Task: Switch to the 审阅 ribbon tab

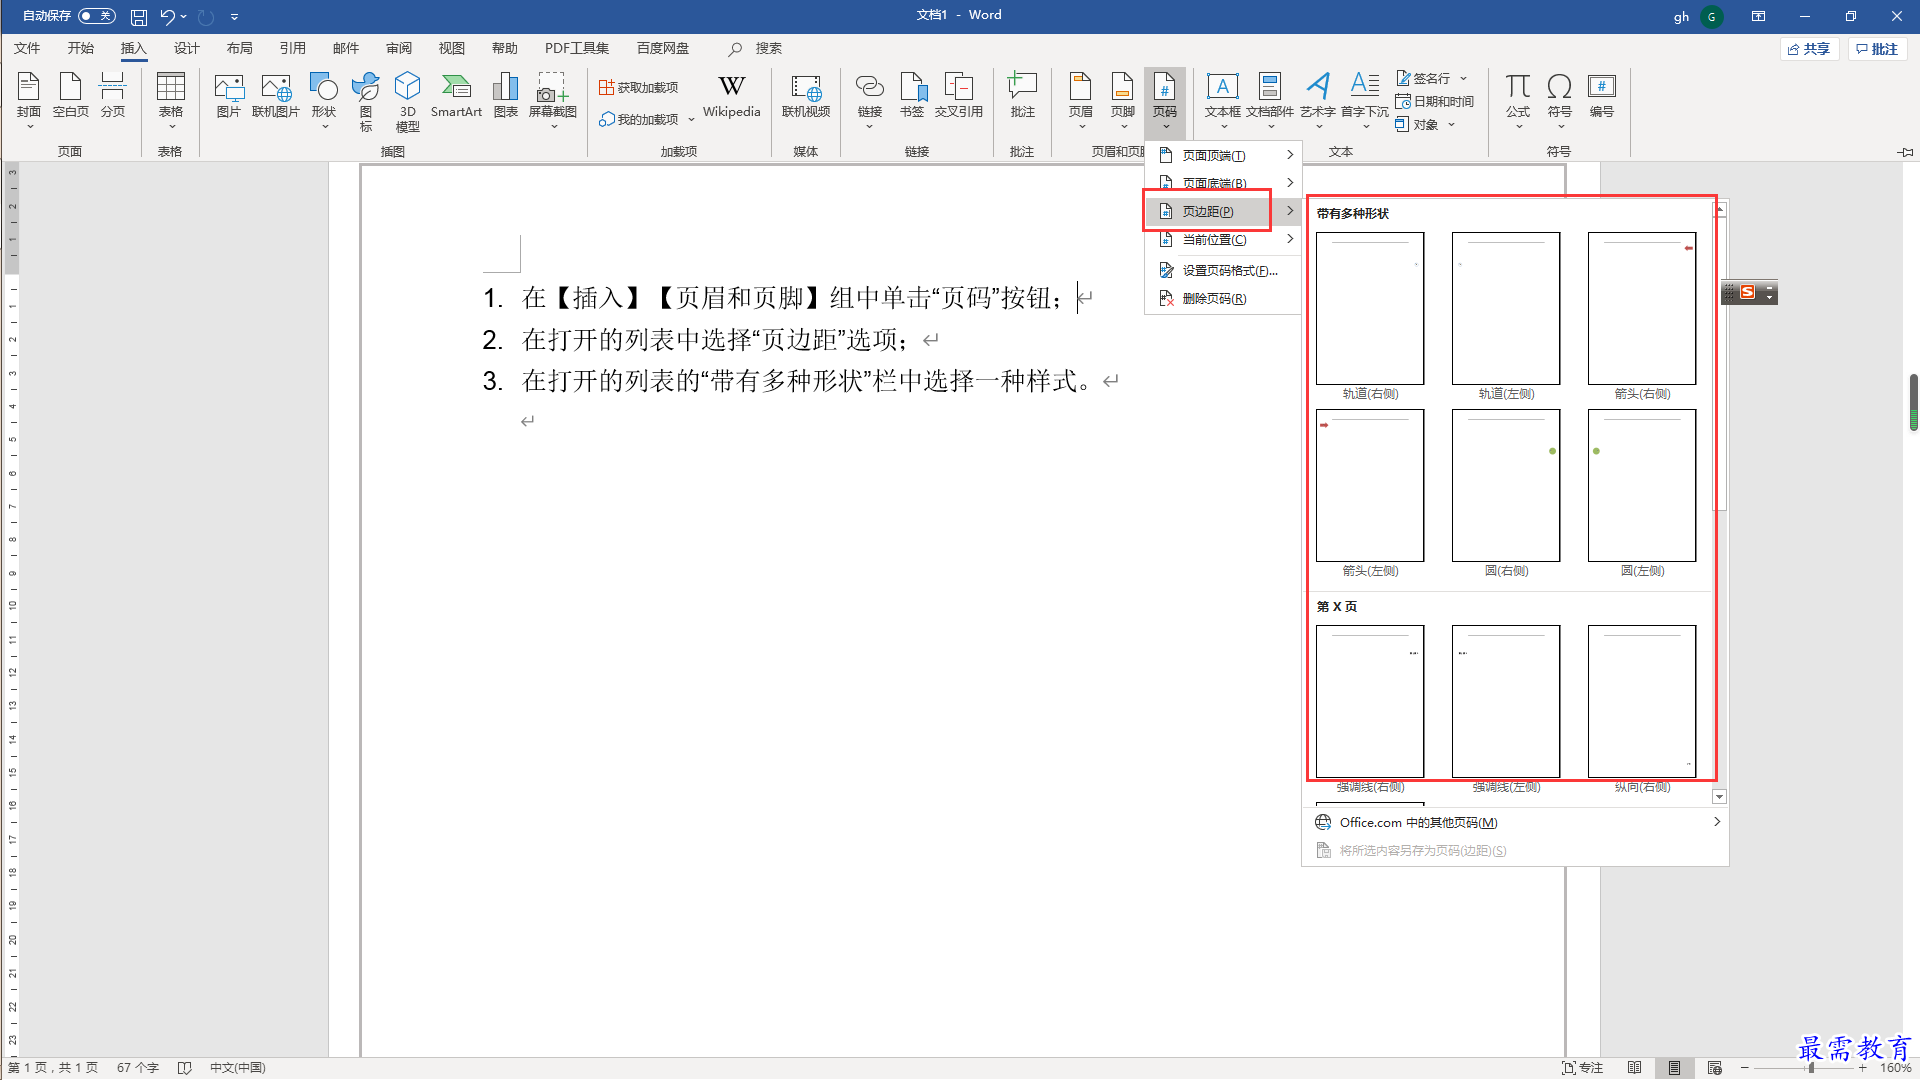Action: 398,48
